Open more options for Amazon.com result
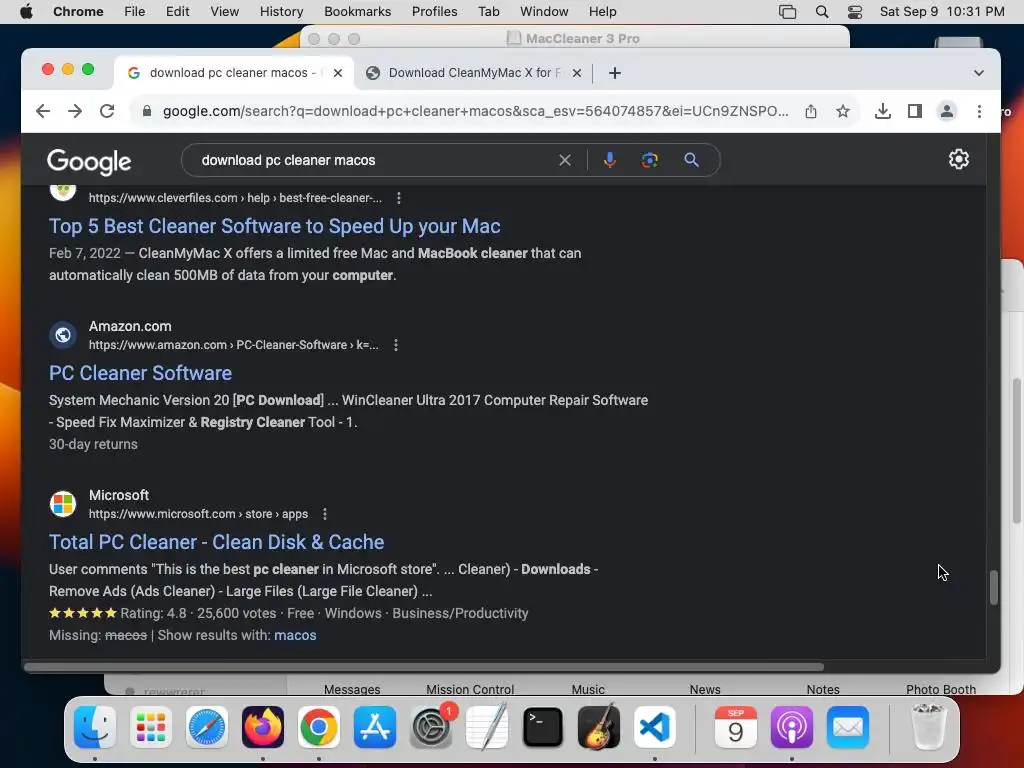The height and width of the screenshot is (768, 1024). point(396,345)
